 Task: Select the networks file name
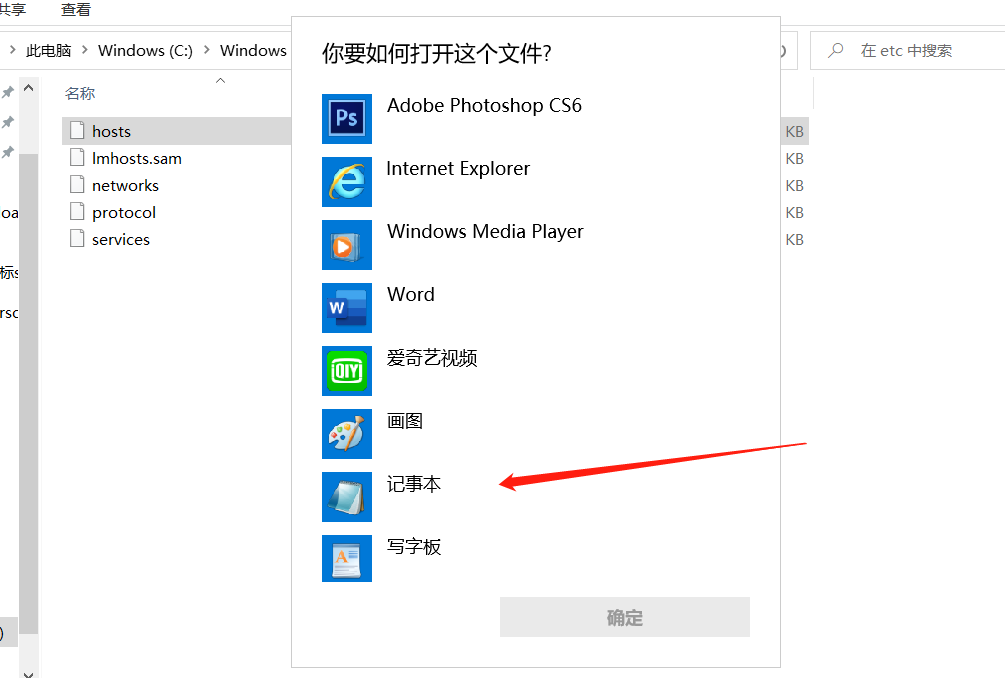coord(125,185)
